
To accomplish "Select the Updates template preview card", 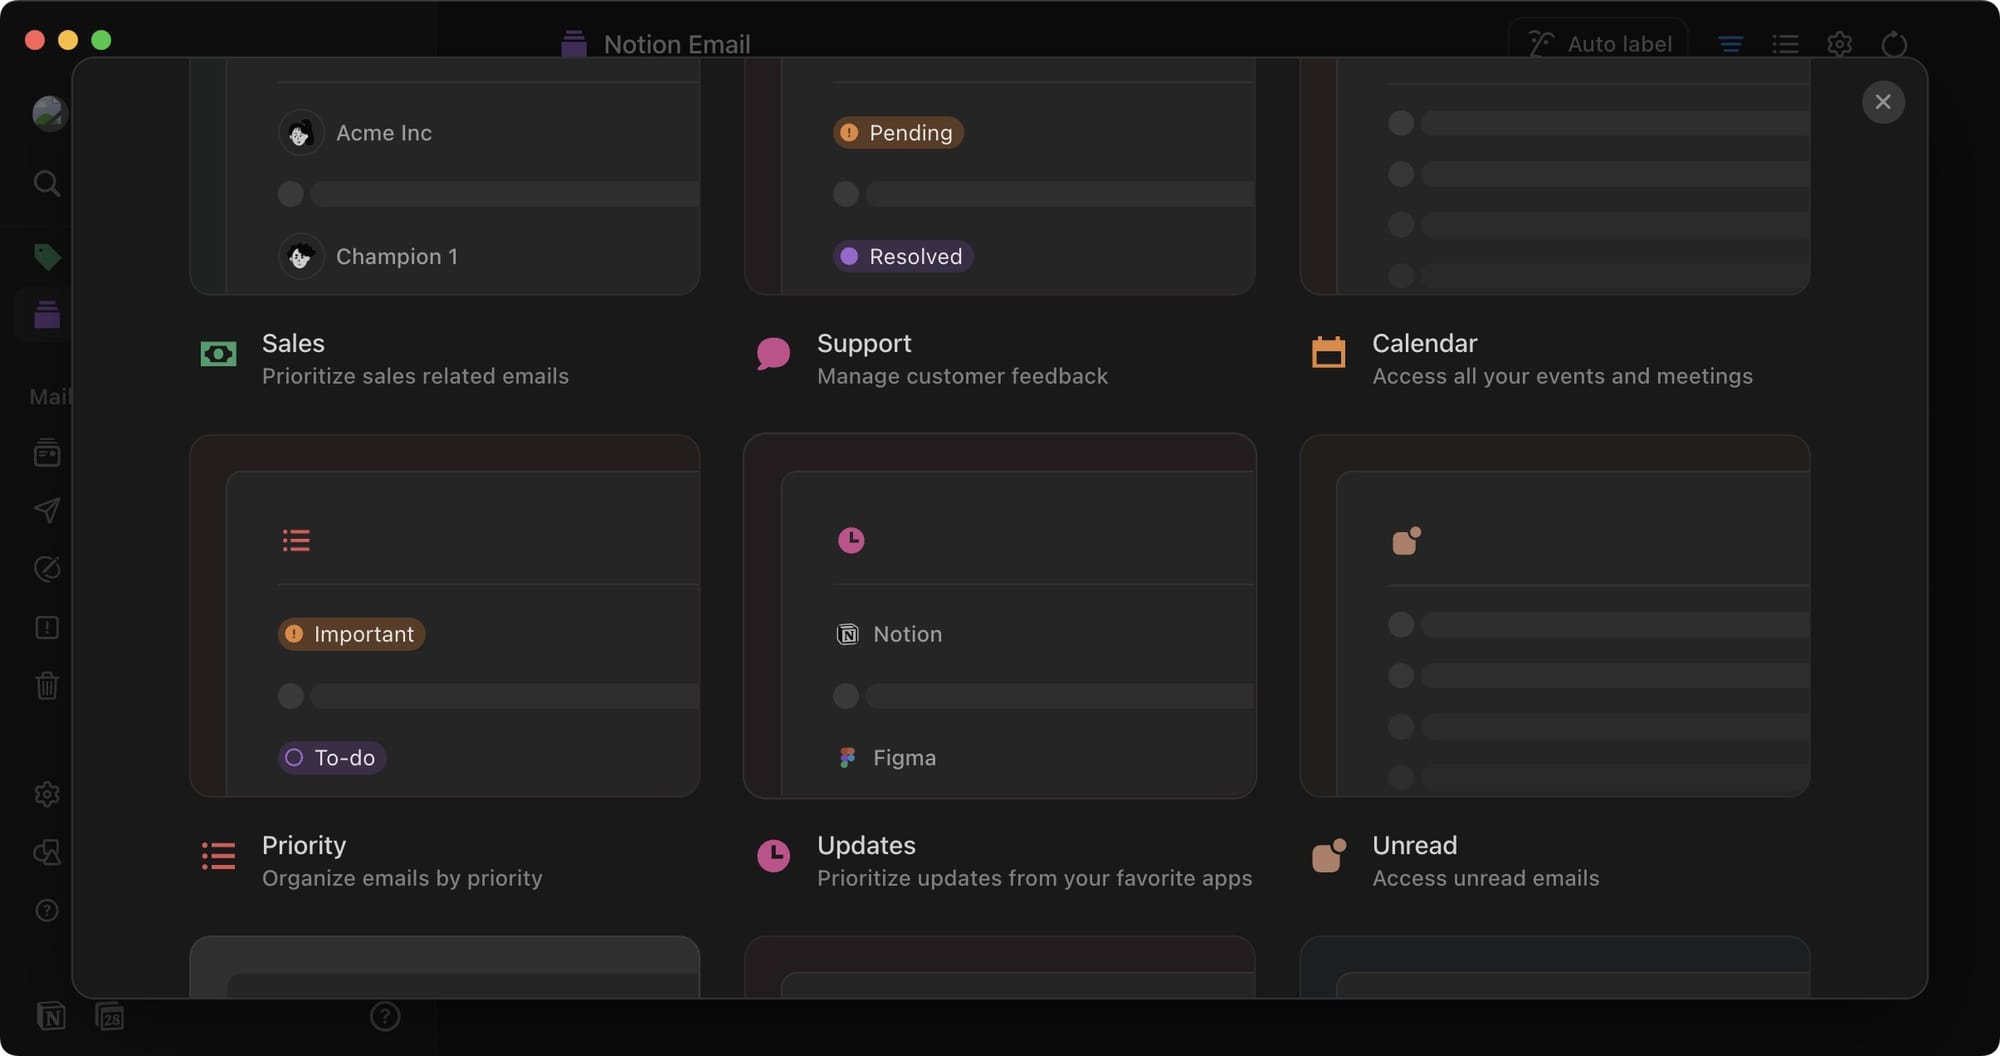I will click(x=1000, y=616).
